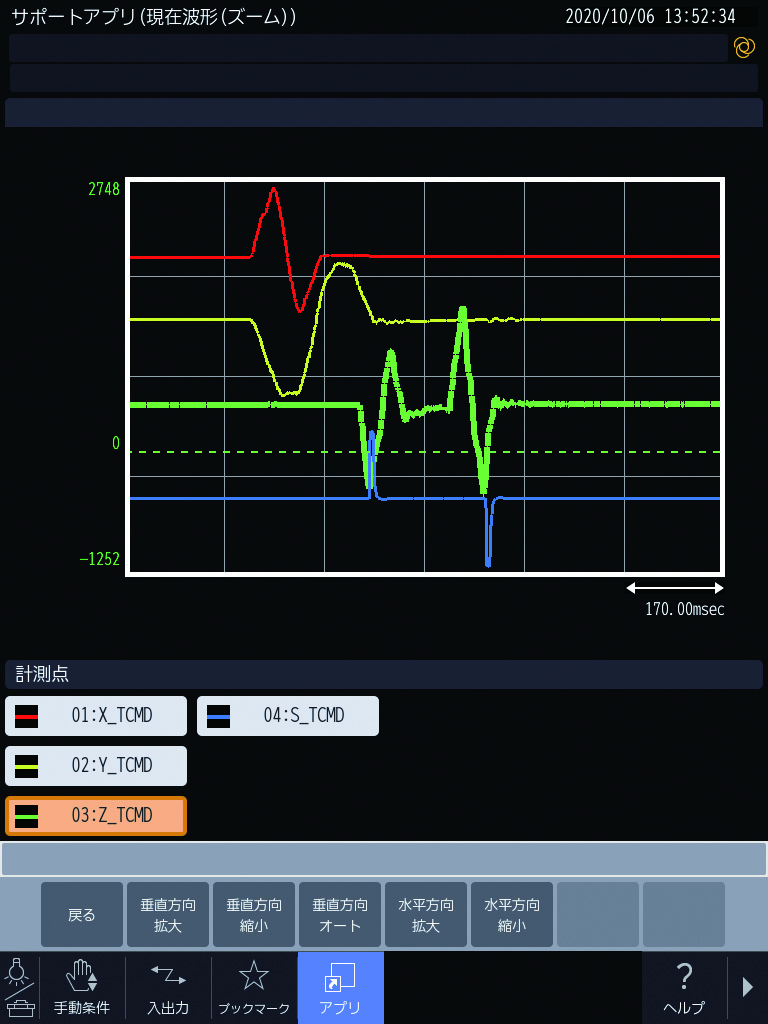This screenshot has height=1024, width=768.
Task: Click the -1252 lower axis value
Action: coord(100,559)
